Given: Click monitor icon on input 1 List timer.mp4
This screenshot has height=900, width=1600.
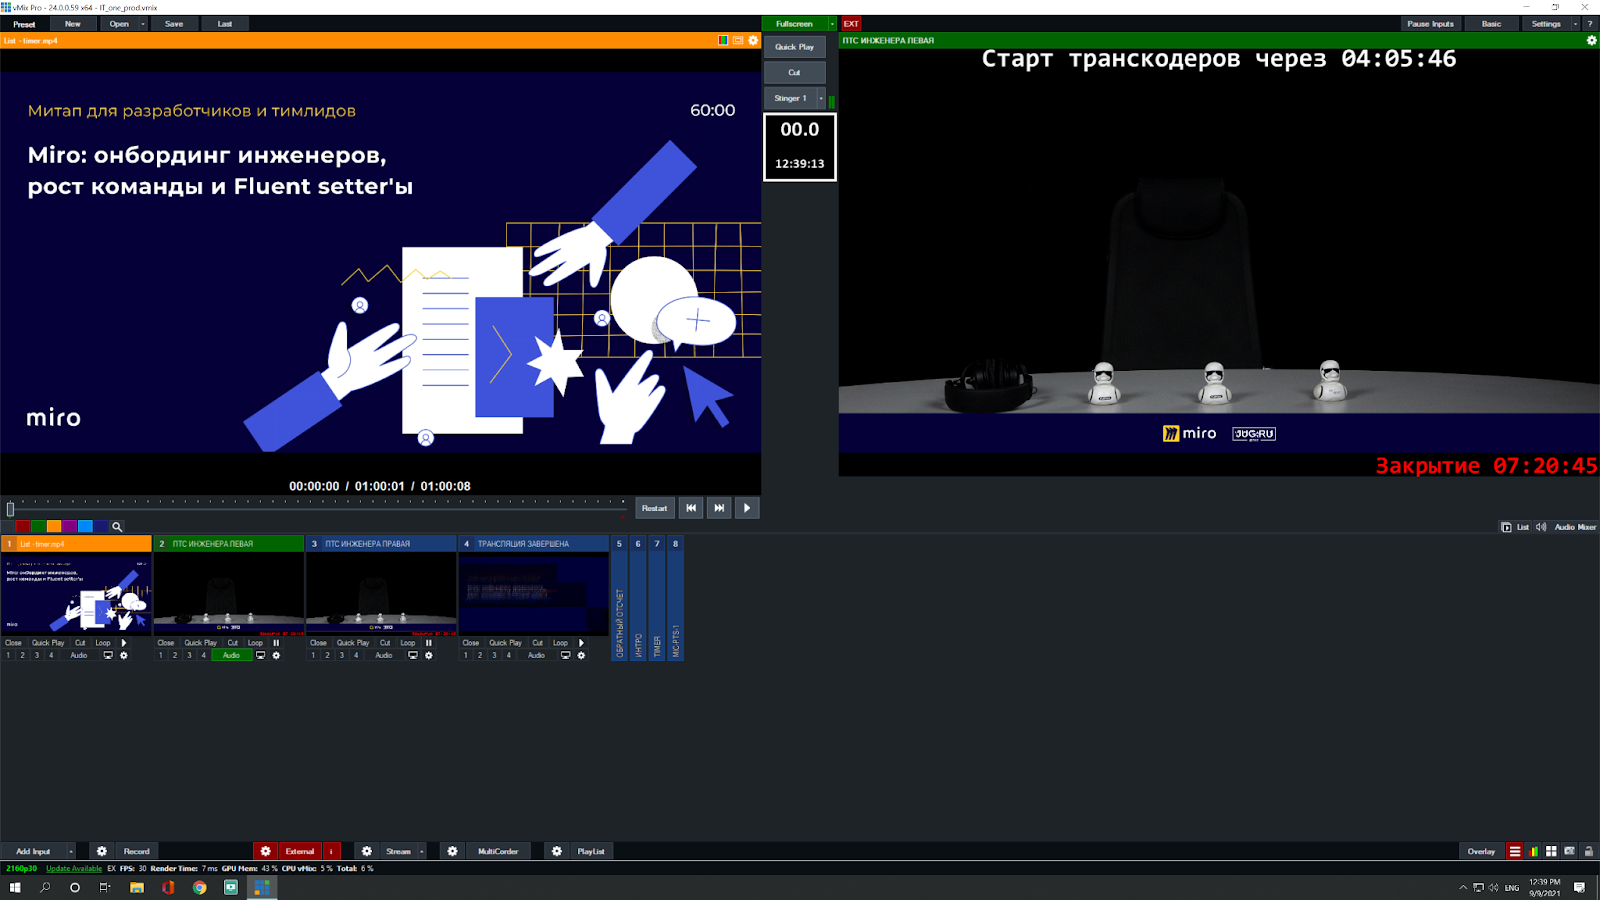Looking at the screenshot, I should point(108,655).
